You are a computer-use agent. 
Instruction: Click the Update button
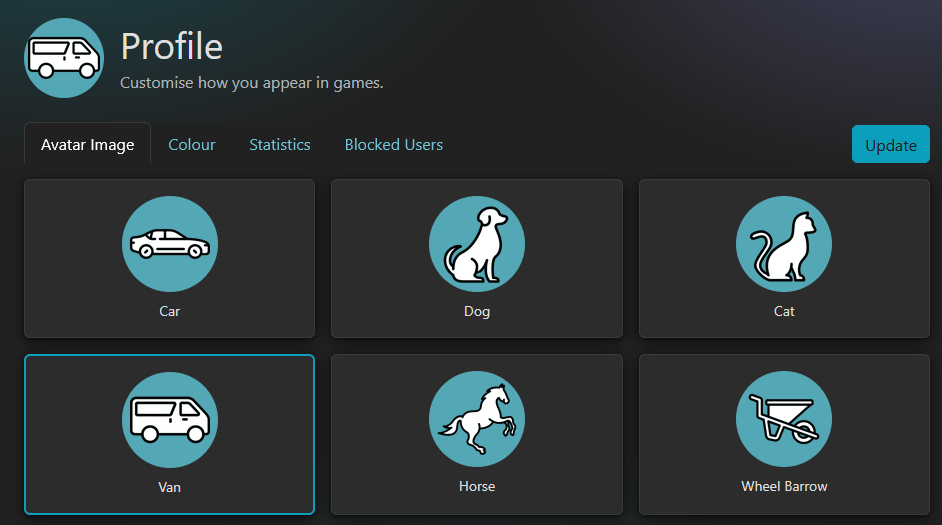(x=890, y=144)
